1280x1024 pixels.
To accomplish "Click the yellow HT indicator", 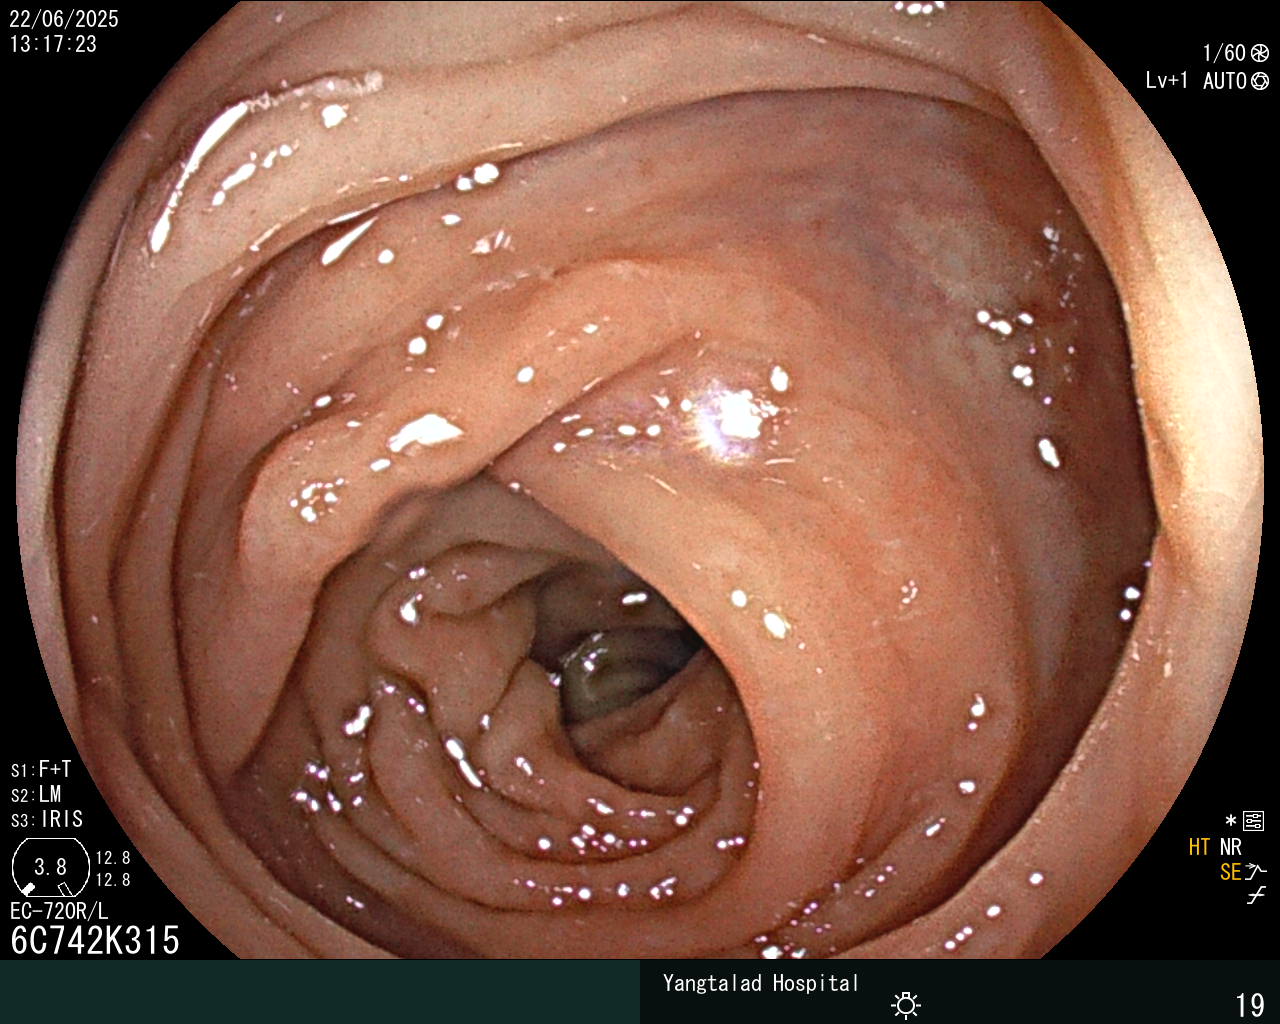I will coord(1200,847).
